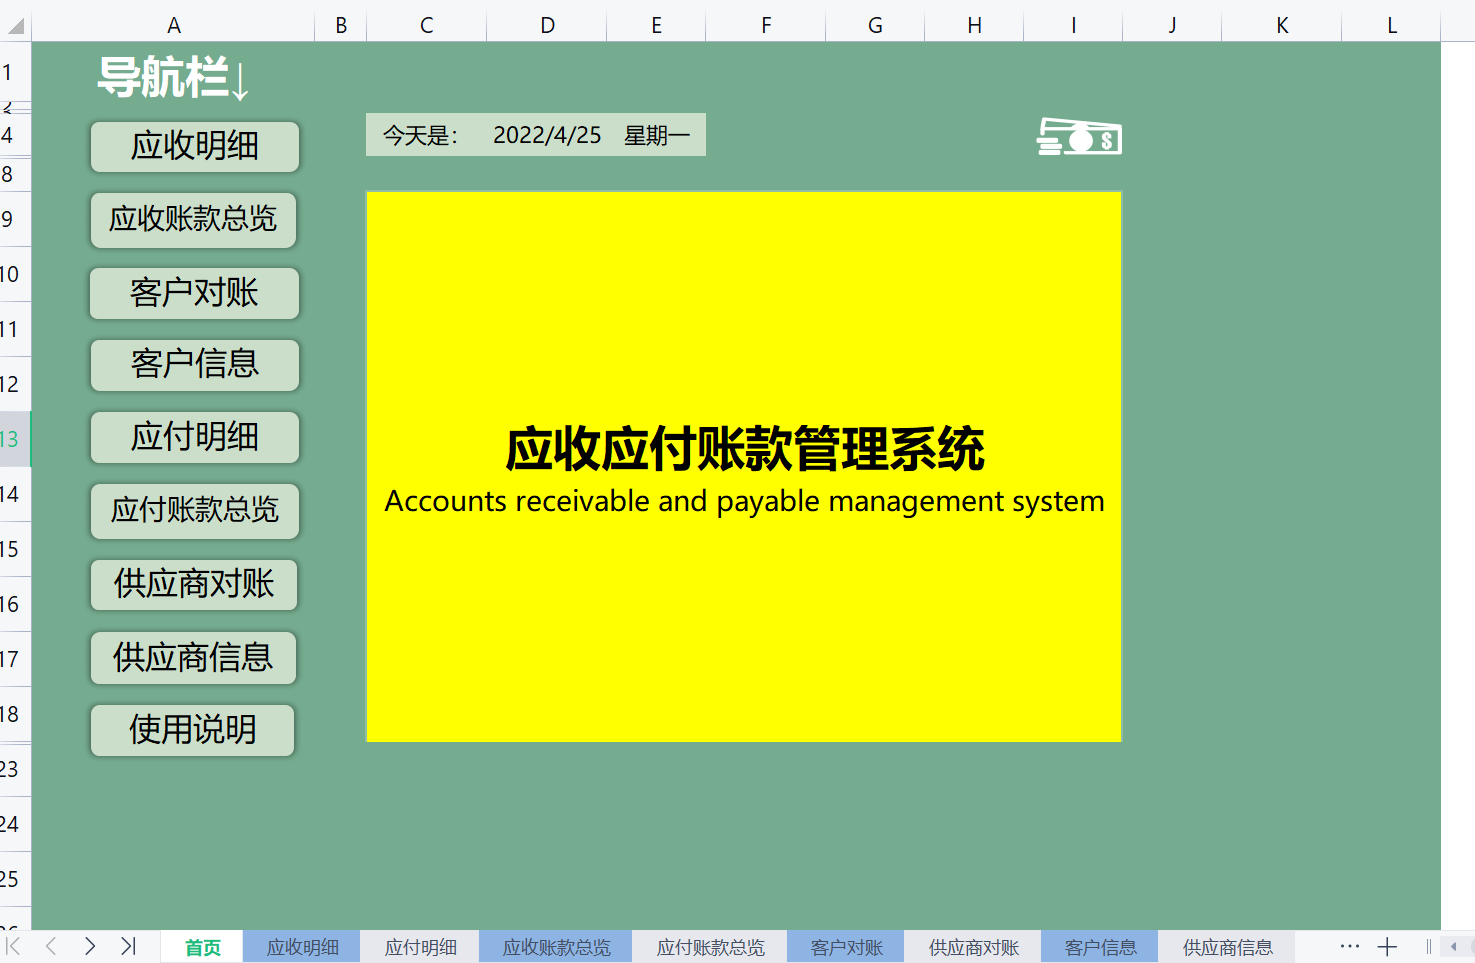The width and height of the screenshot is (1475, 963).
Task: Open the ellipsis sheet-list icon
Action: coord(1350,946)
